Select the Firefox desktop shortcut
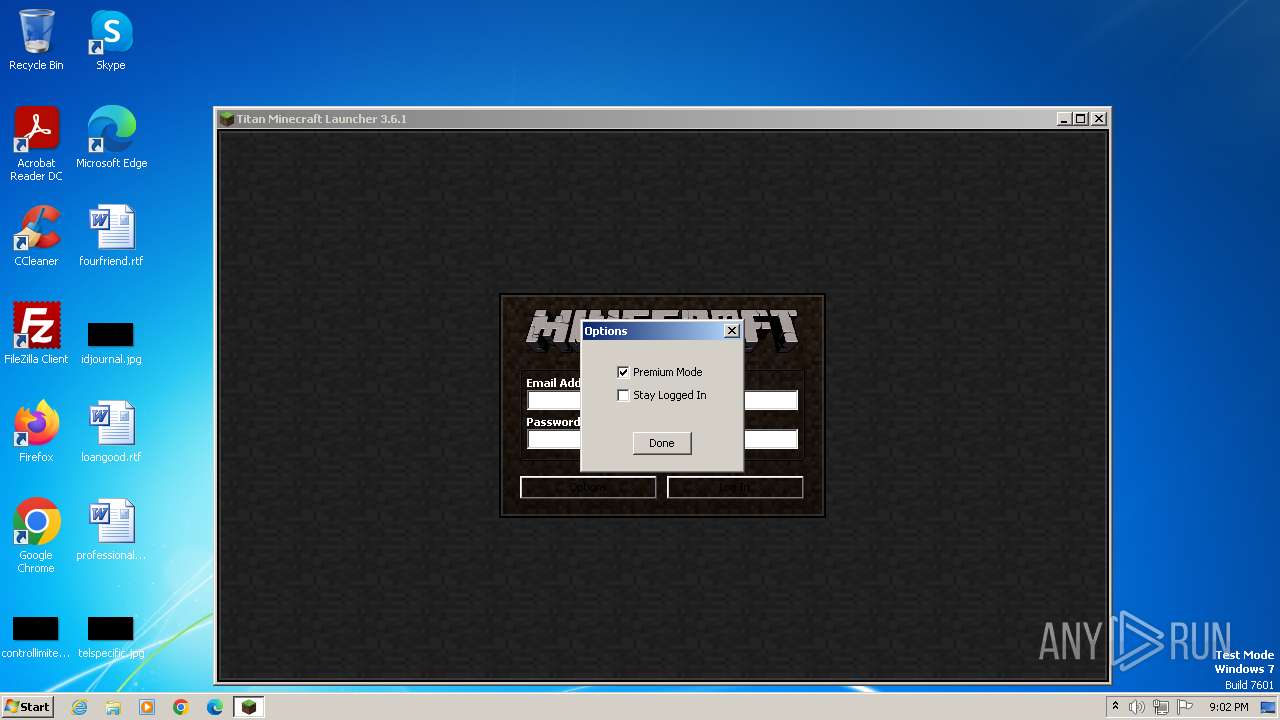 36,432
